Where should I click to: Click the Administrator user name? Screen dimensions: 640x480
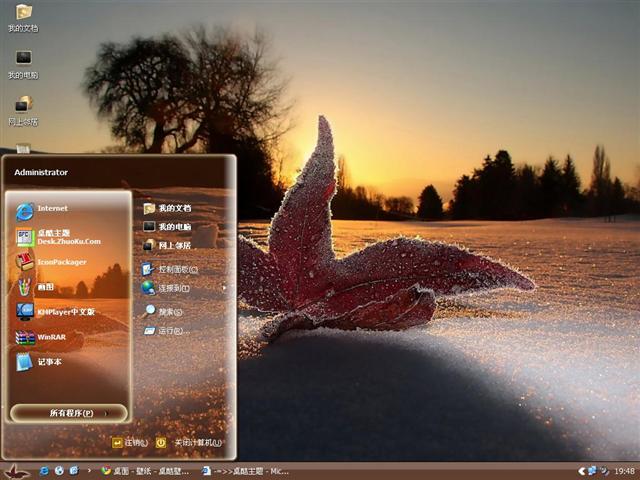point(41,172)
